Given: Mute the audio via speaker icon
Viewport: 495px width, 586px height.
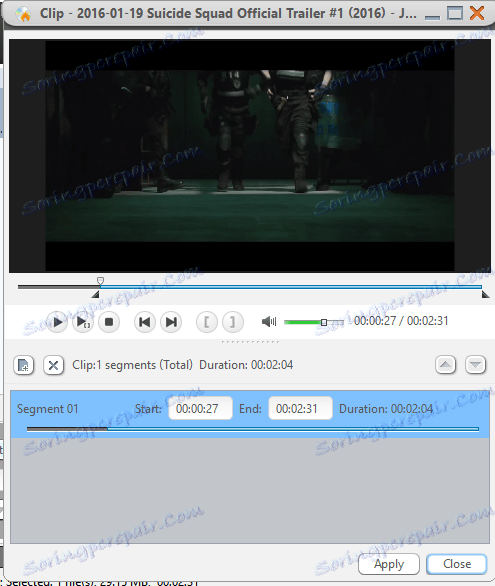Looking at the screenshot, I should 269,321.
